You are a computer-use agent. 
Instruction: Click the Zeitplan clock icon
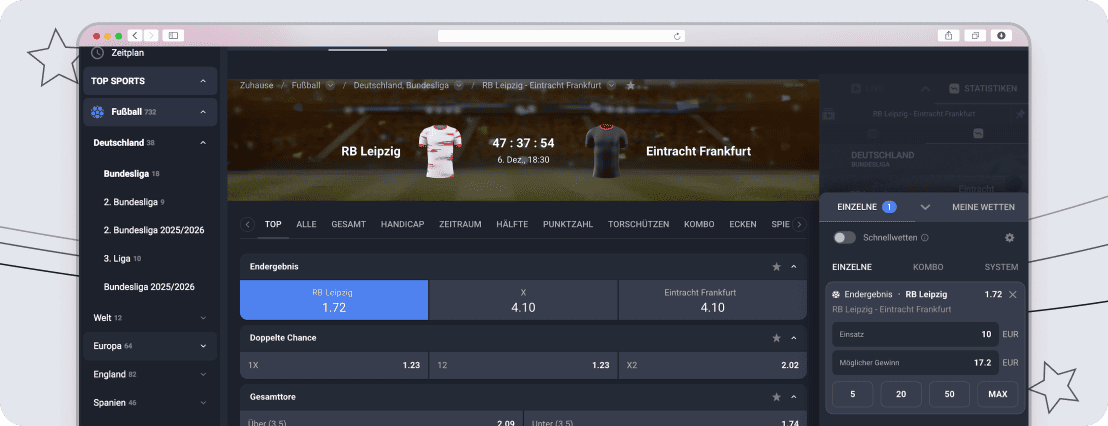click(x=98, y=53)
